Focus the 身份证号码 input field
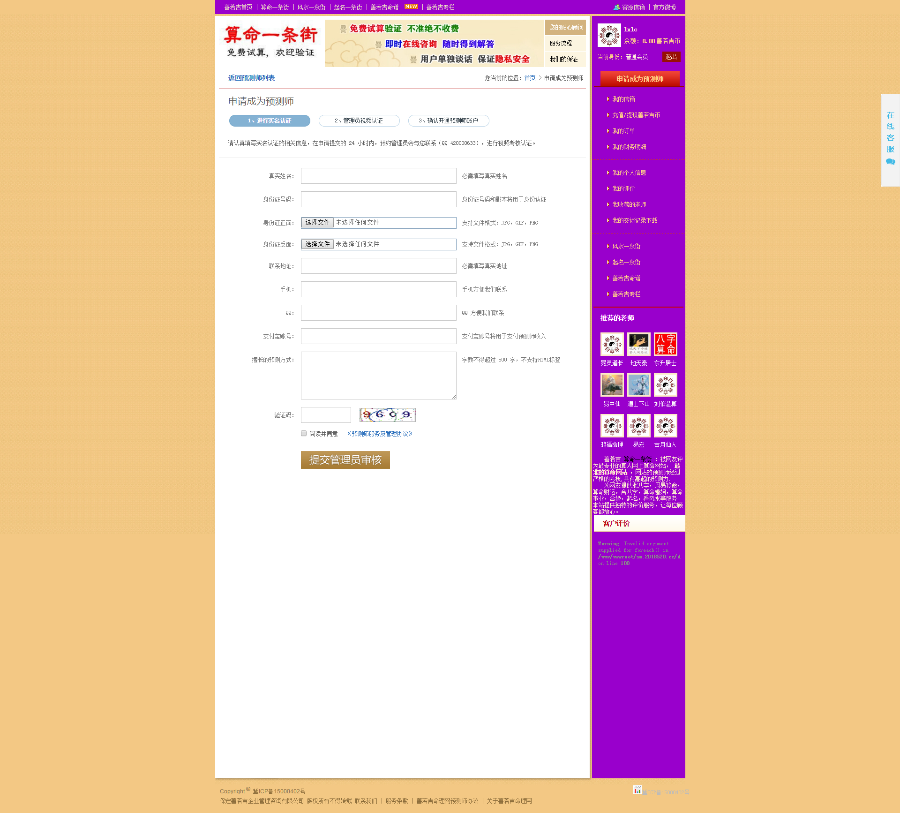Viewport: 900px width, 813px height. tap(379, 199)
